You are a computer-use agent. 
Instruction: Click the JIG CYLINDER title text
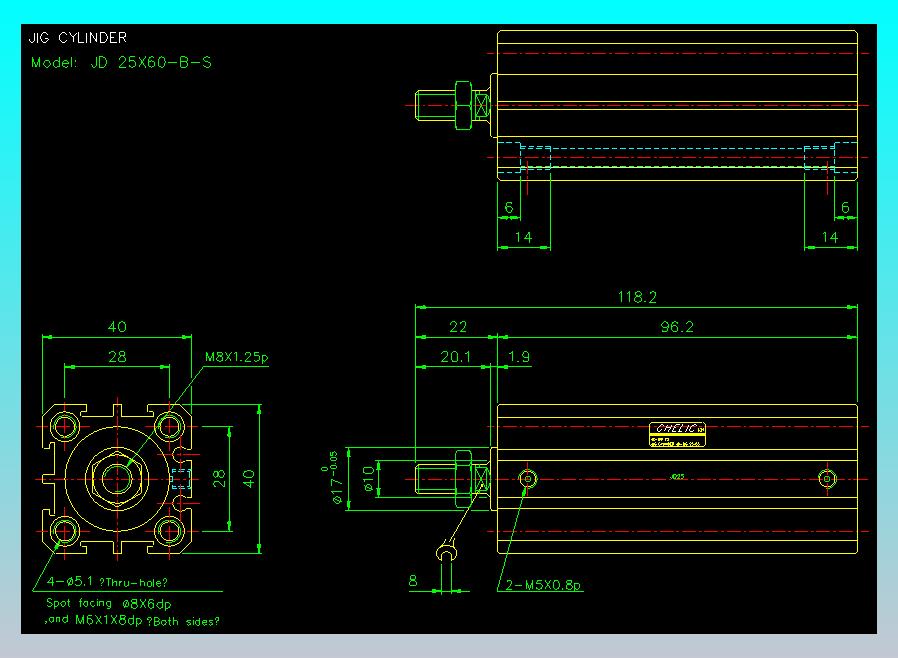coord(77,38)
